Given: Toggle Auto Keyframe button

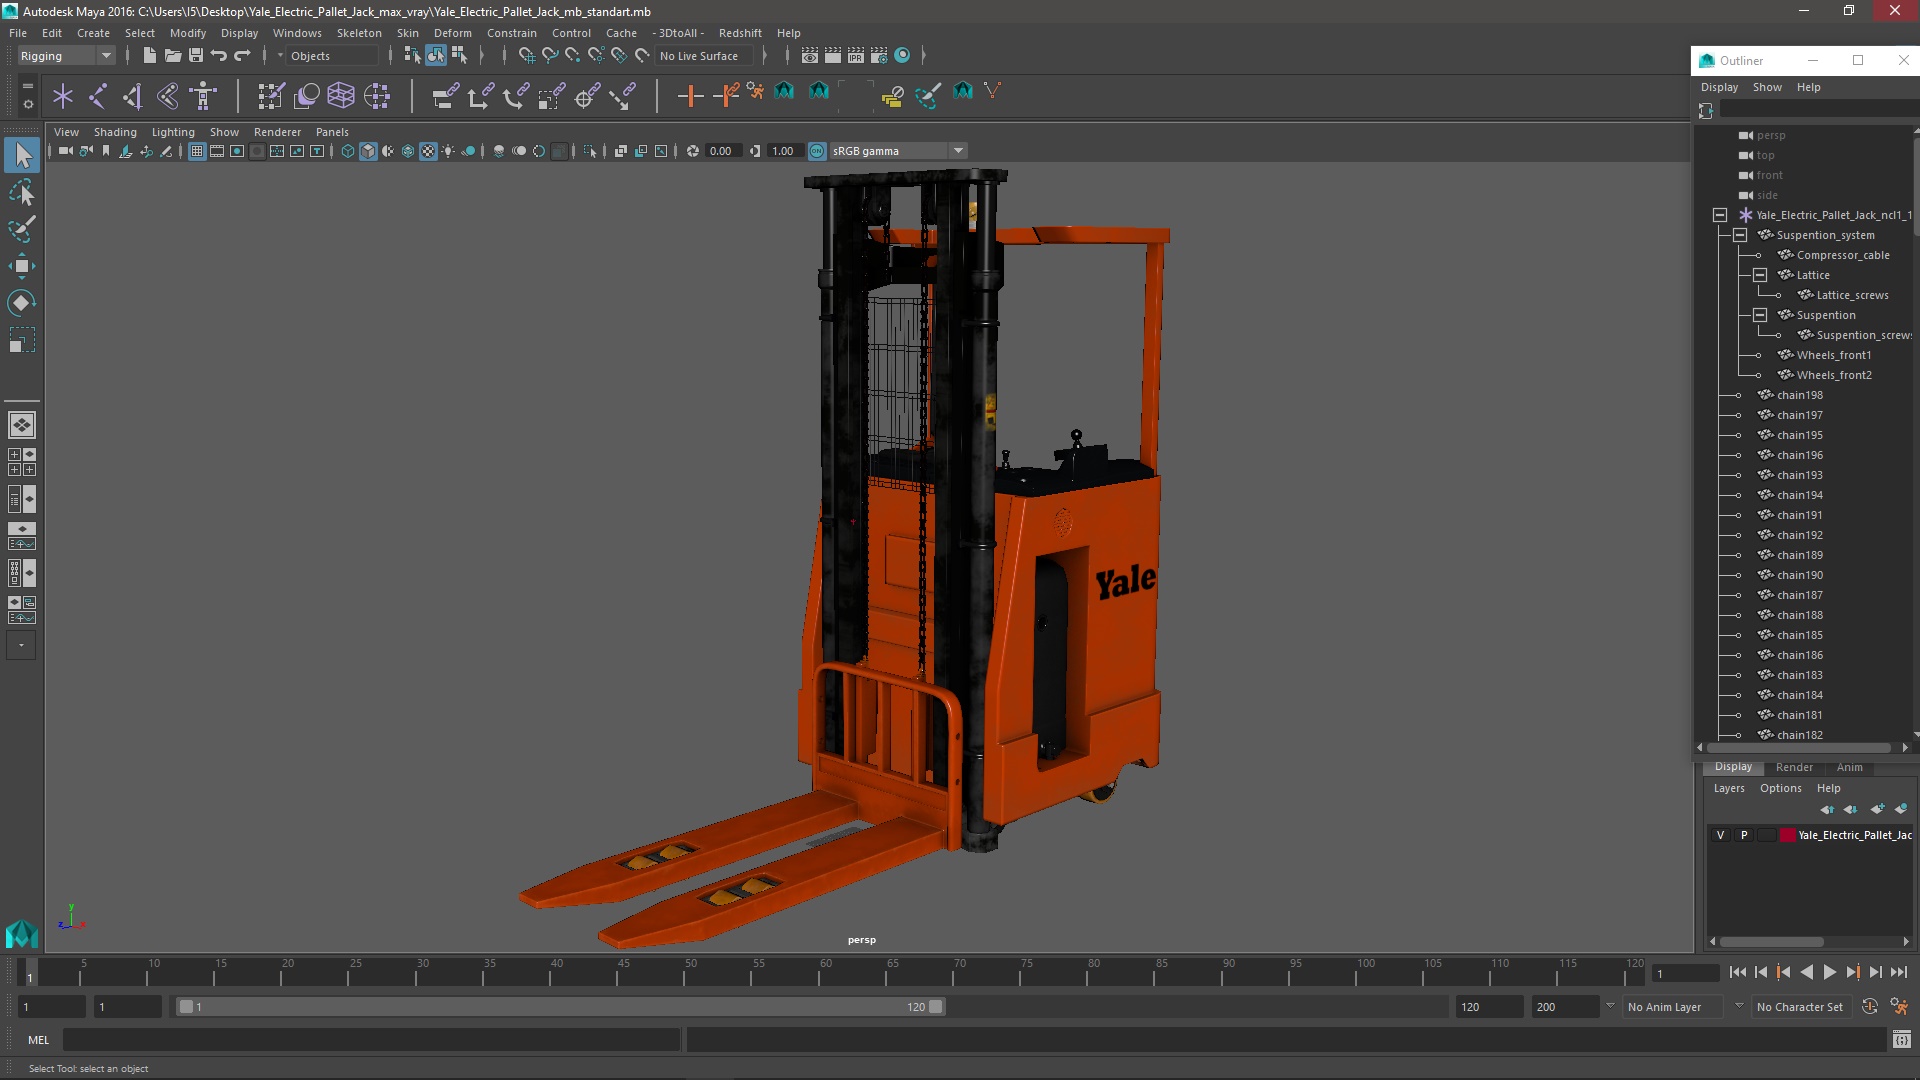Looking at the screenshot, I should coord(1870,1007).
